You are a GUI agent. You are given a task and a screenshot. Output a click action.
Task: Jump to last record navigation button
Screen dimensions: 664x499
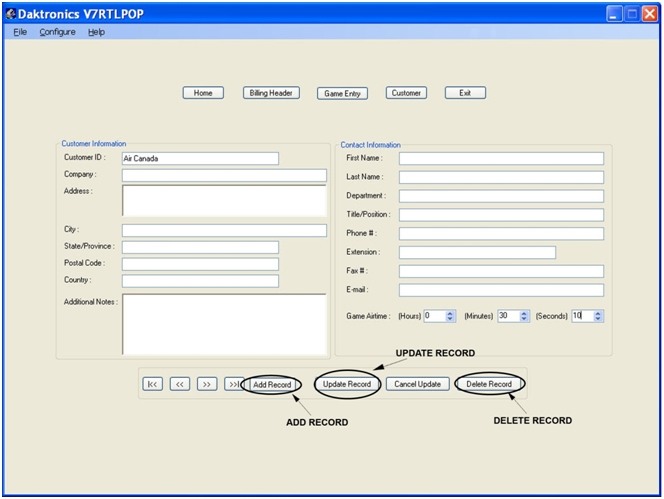point(232,384)
